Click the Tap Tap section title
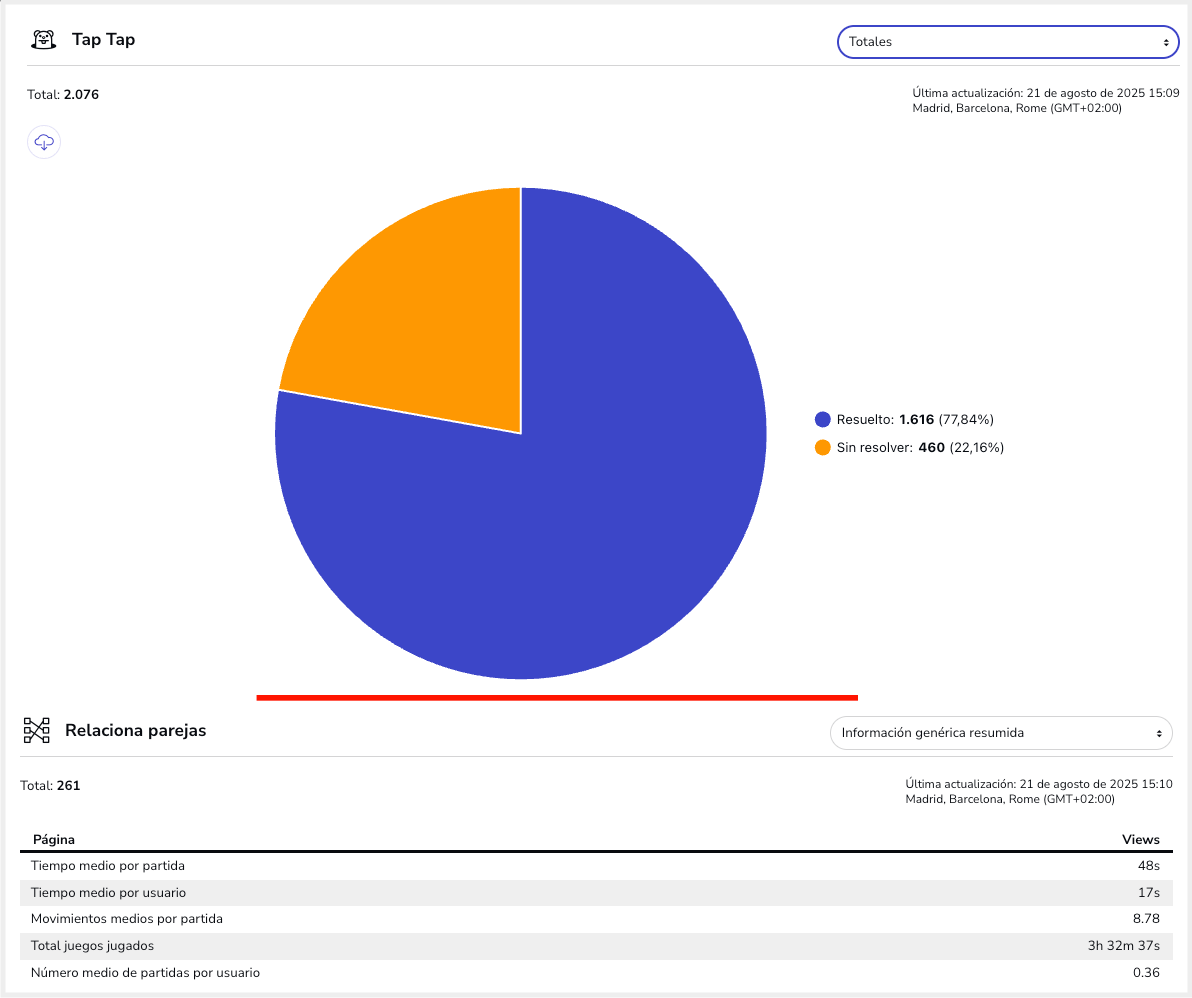 click(x=104, y=40)
